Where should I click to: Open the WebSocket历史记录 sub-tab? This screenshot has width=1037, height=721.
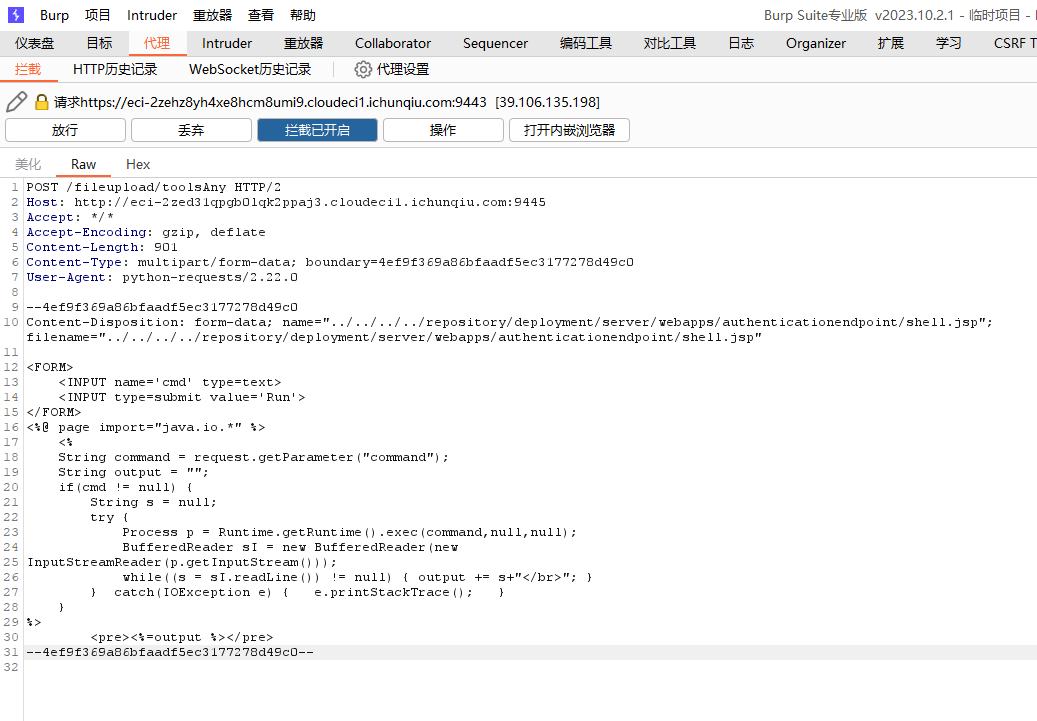coord(250,69)
